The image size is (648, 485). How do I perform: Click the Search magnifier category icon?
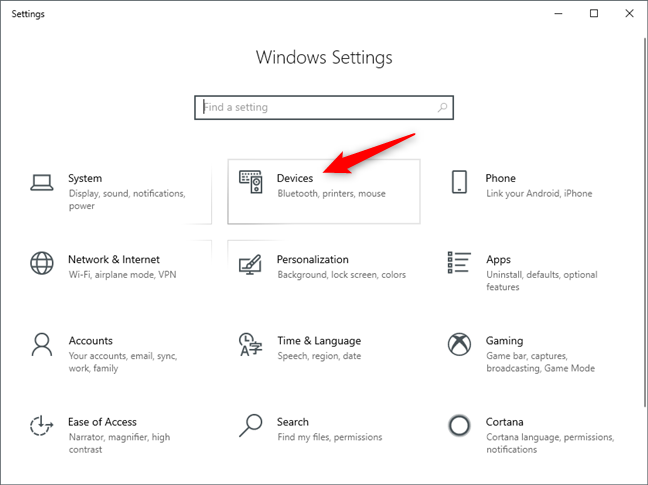point(250,426)
